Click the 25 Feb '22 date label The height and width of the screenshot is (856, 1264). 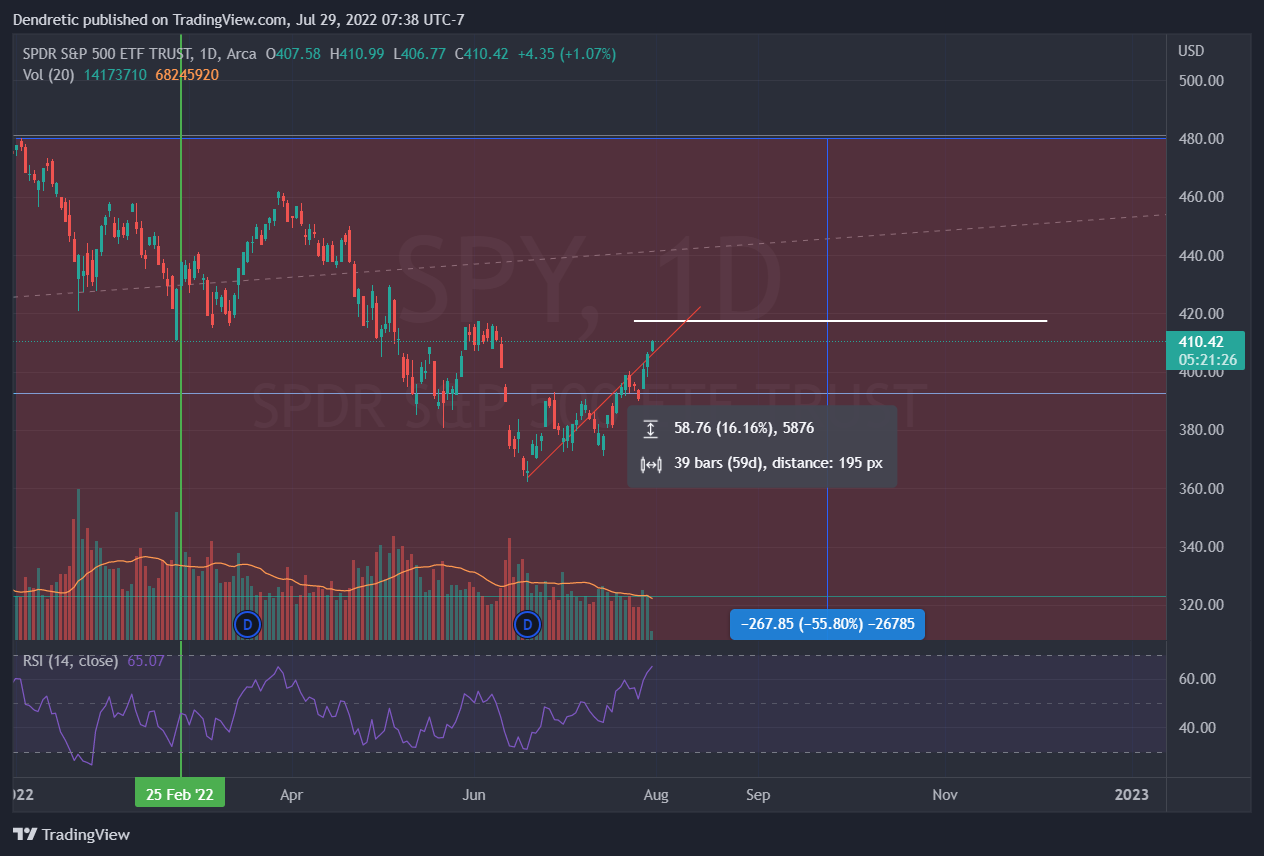pos(180,794)
